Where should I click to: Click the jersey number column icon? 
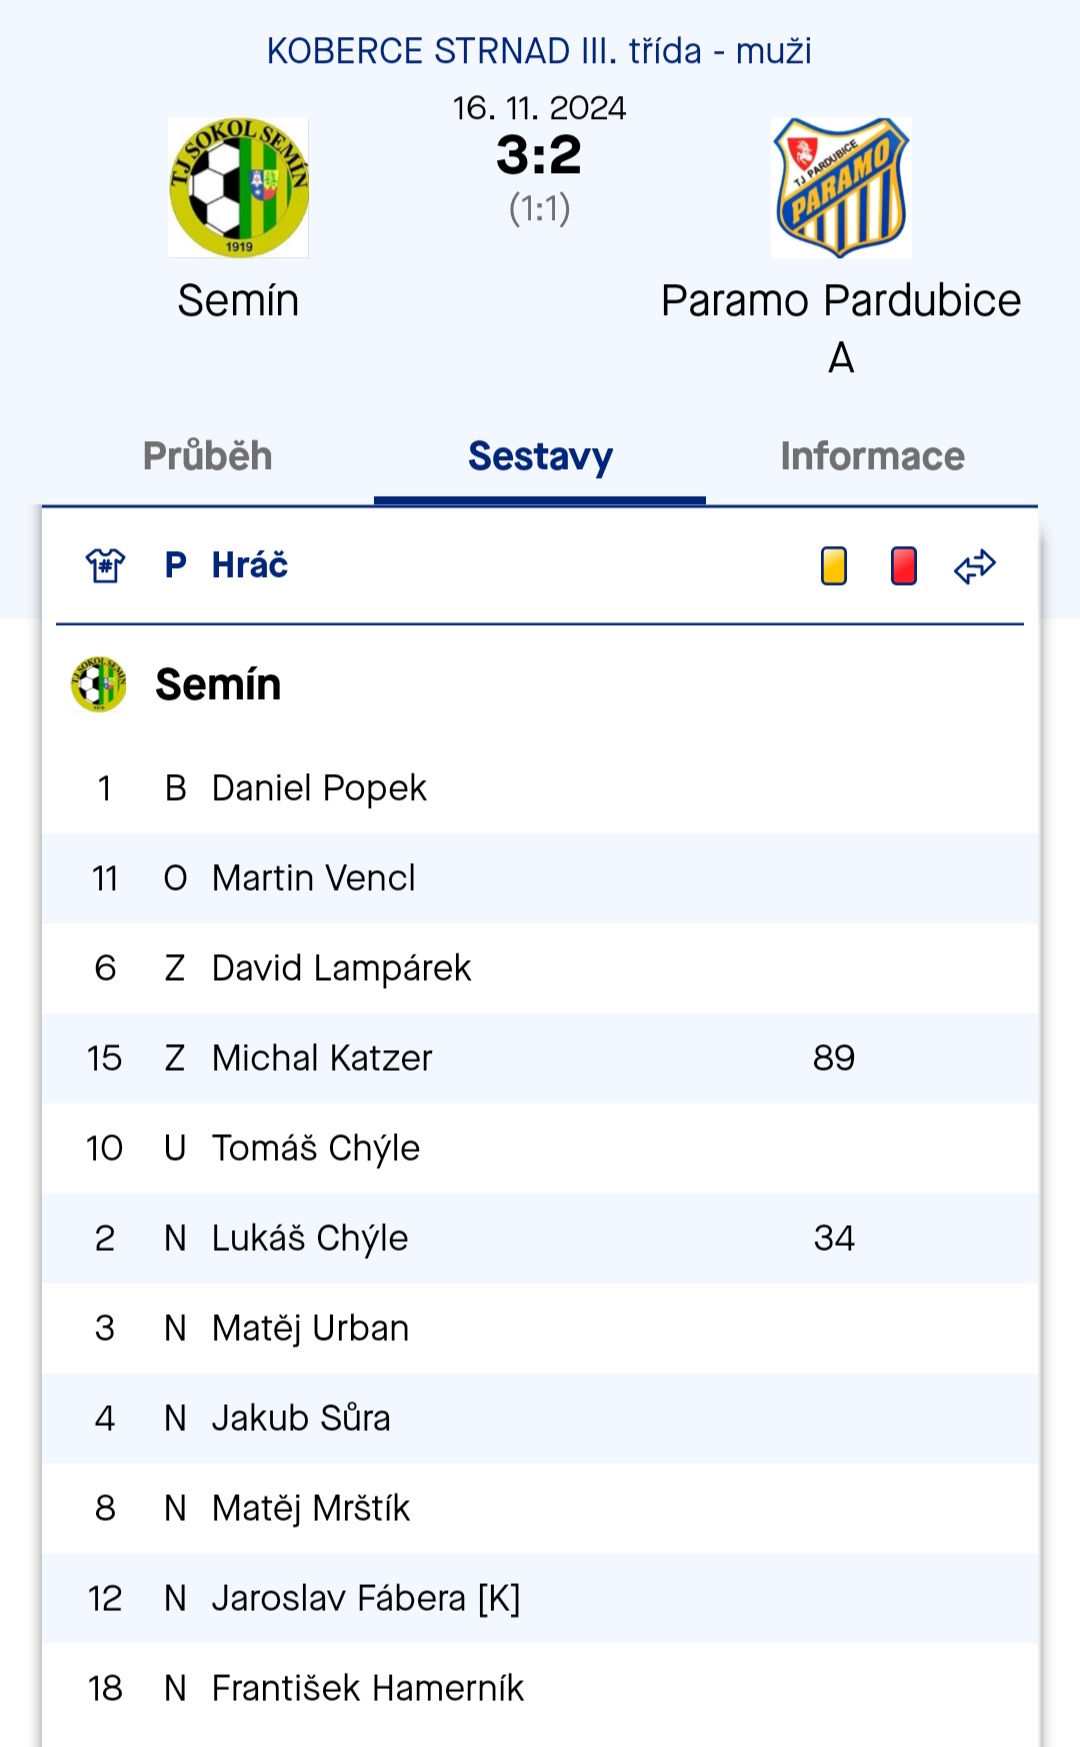click(x=105, y=566)
